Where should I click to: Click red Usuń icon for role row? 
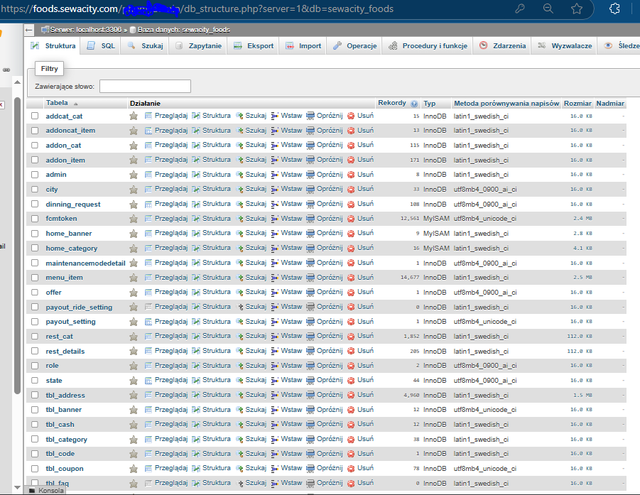click(x=351, y=366)
